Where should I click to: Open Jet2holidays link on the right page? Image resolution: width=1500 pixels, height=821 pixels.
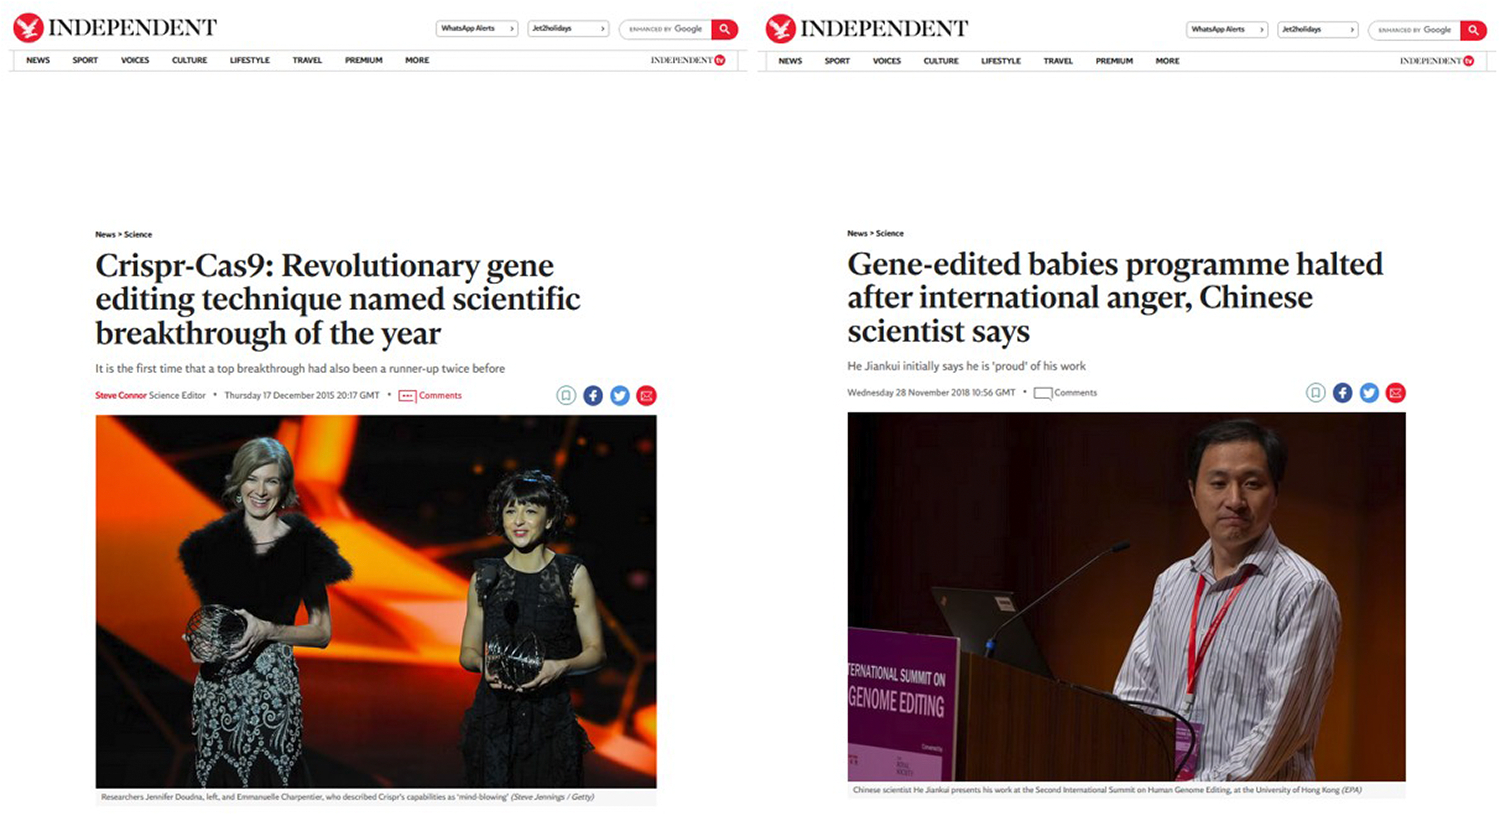[1316, 30]
